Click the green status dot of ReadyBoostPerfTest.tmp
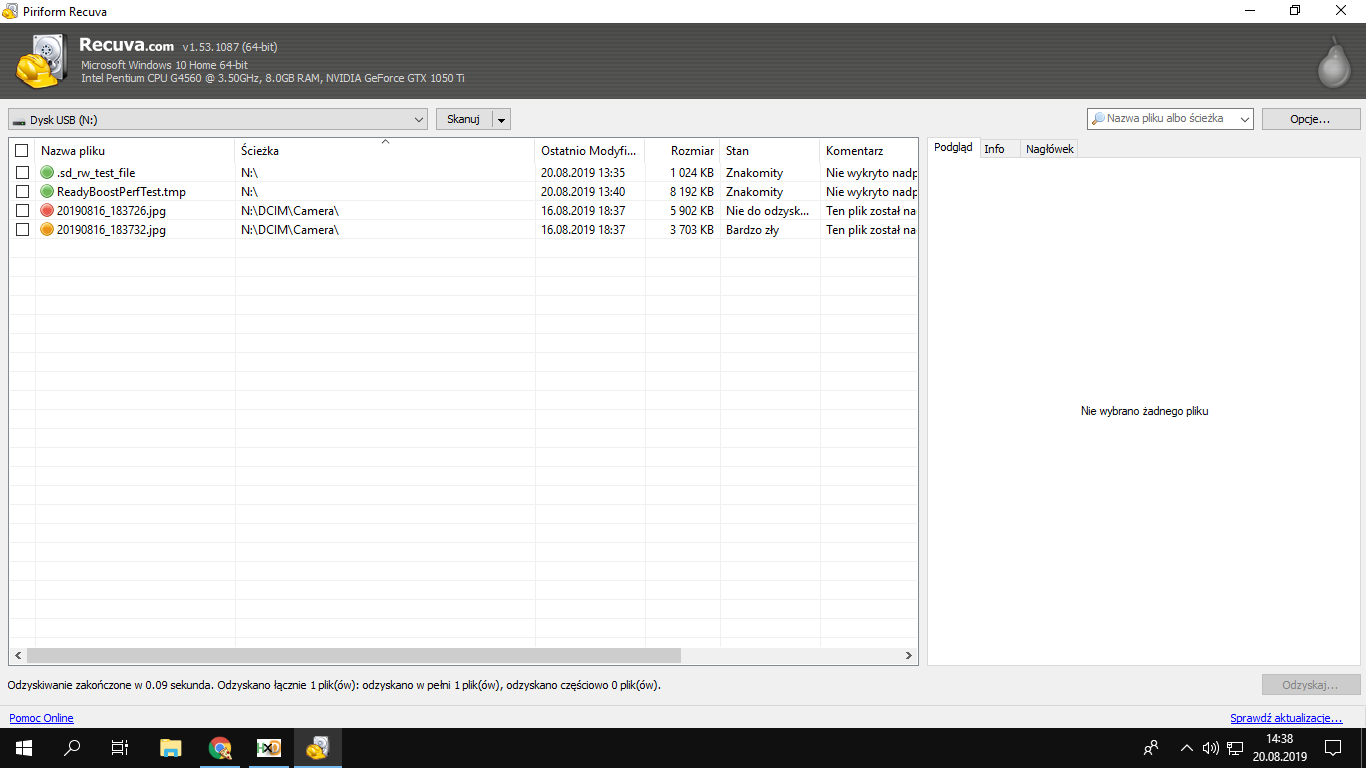Screen dimensions: 1366x768 click(x=47, y=192)
